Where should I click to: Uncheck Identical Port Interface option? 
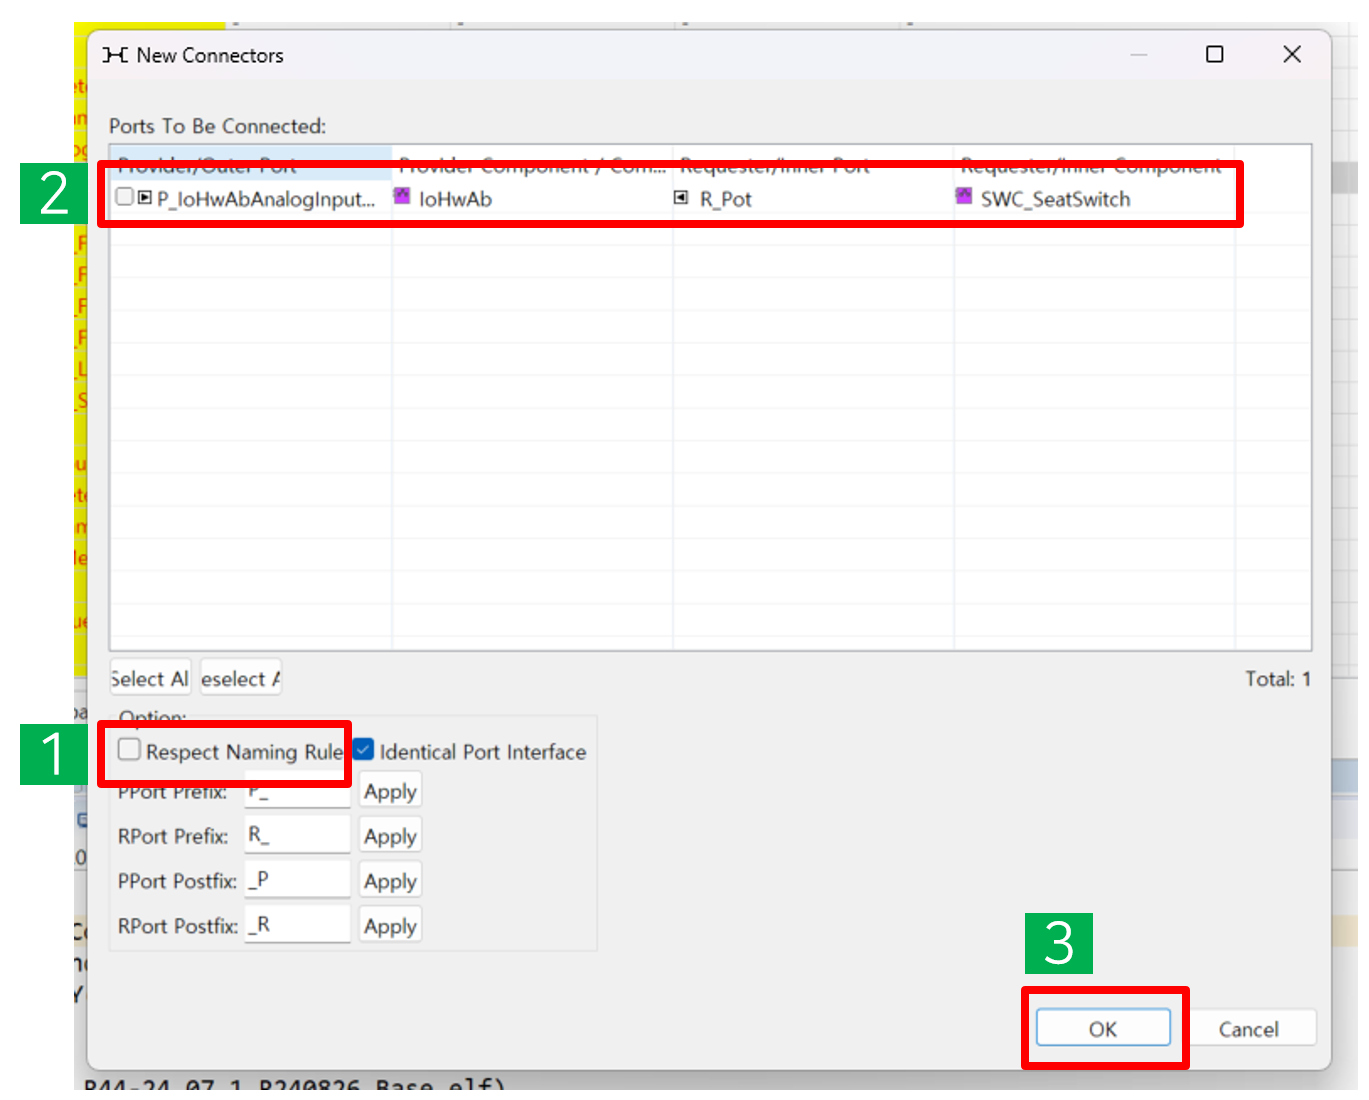coord(364,750)
